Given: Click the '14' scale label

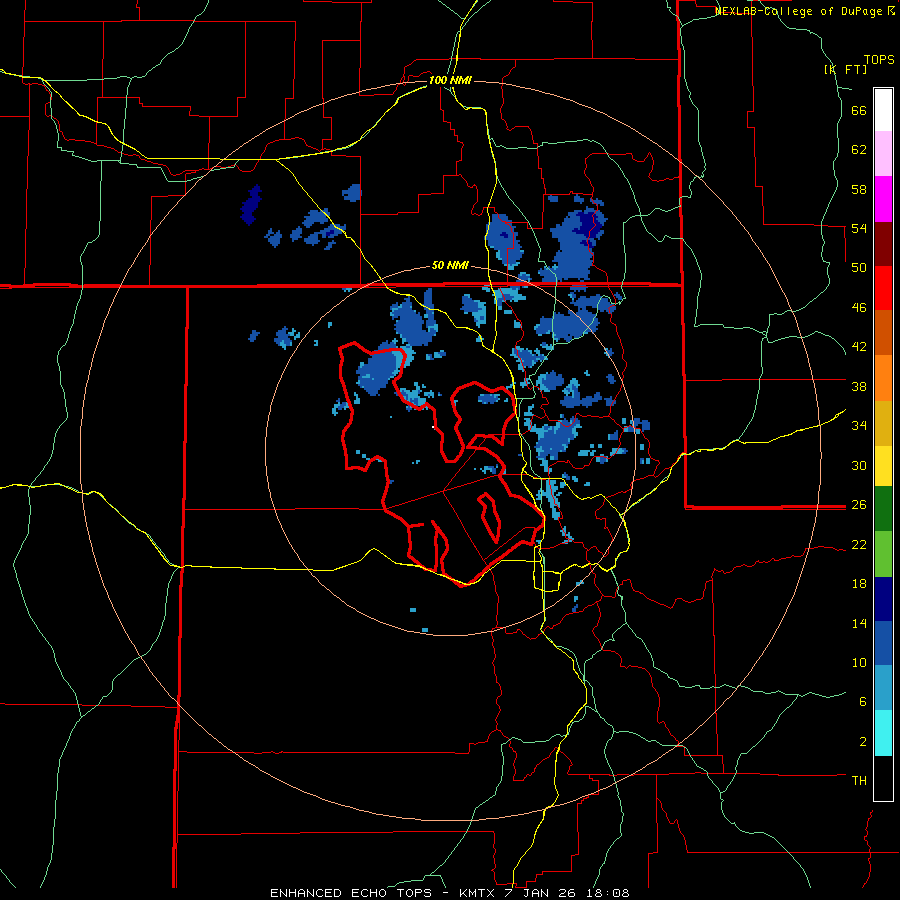Looking at the screenshot, I should coord(859,623).
